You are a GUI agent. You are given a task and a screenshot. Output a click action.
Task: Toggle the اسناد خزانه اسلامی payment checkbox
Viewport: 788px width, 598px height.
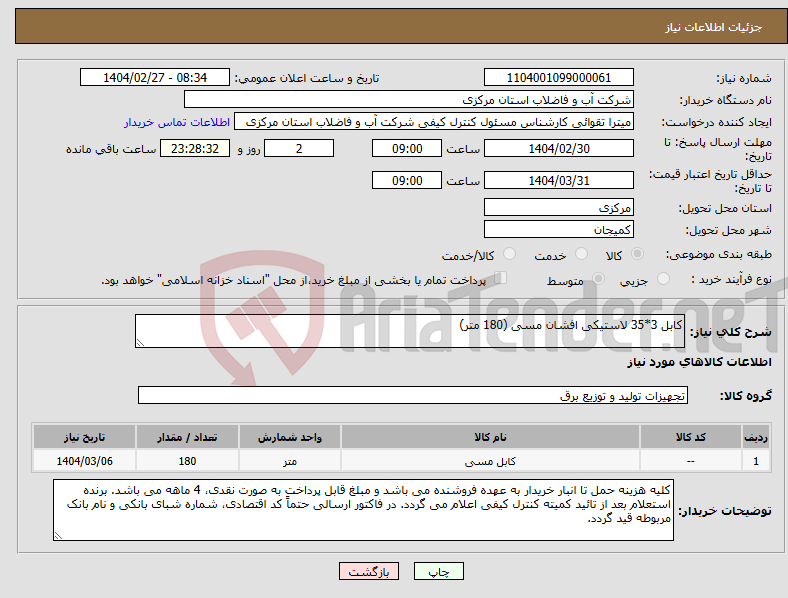501,277
